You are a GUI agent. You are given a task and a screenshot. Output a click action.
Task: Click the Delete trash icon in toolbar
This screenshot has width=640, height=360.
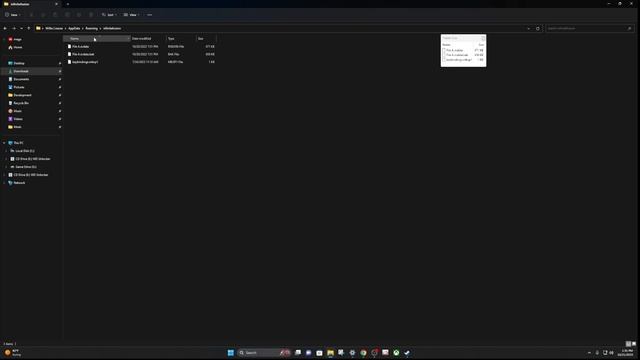[91, 15]
